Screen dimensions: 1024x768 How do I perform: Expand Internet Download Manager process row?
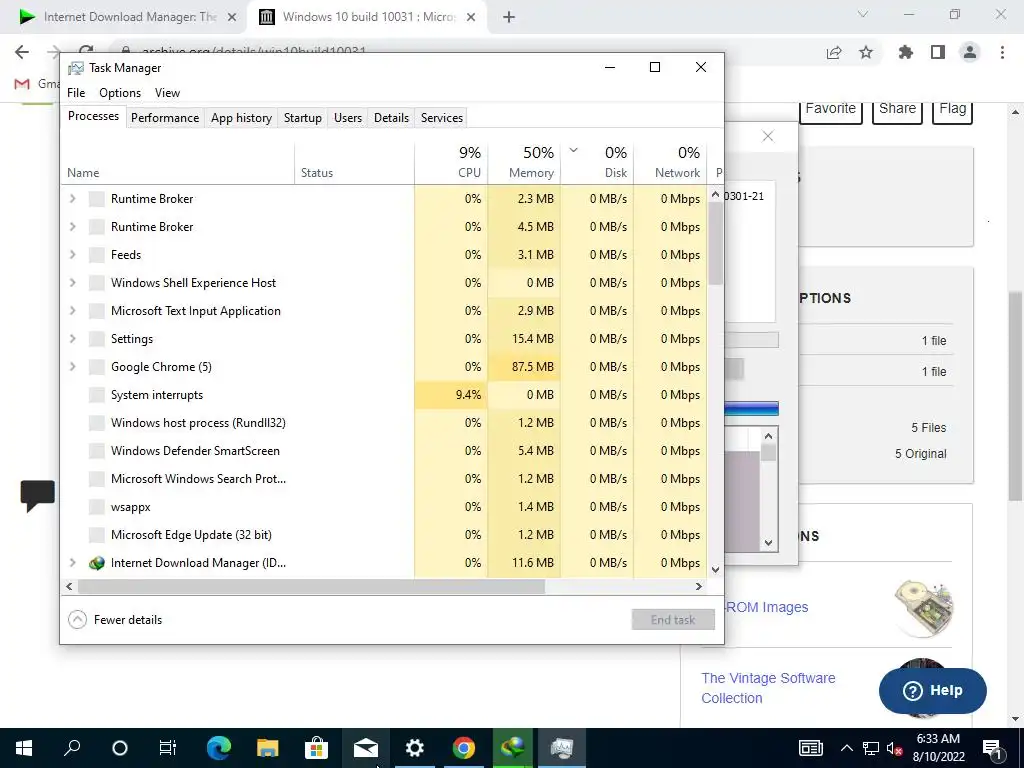click(x=72, y=563)
